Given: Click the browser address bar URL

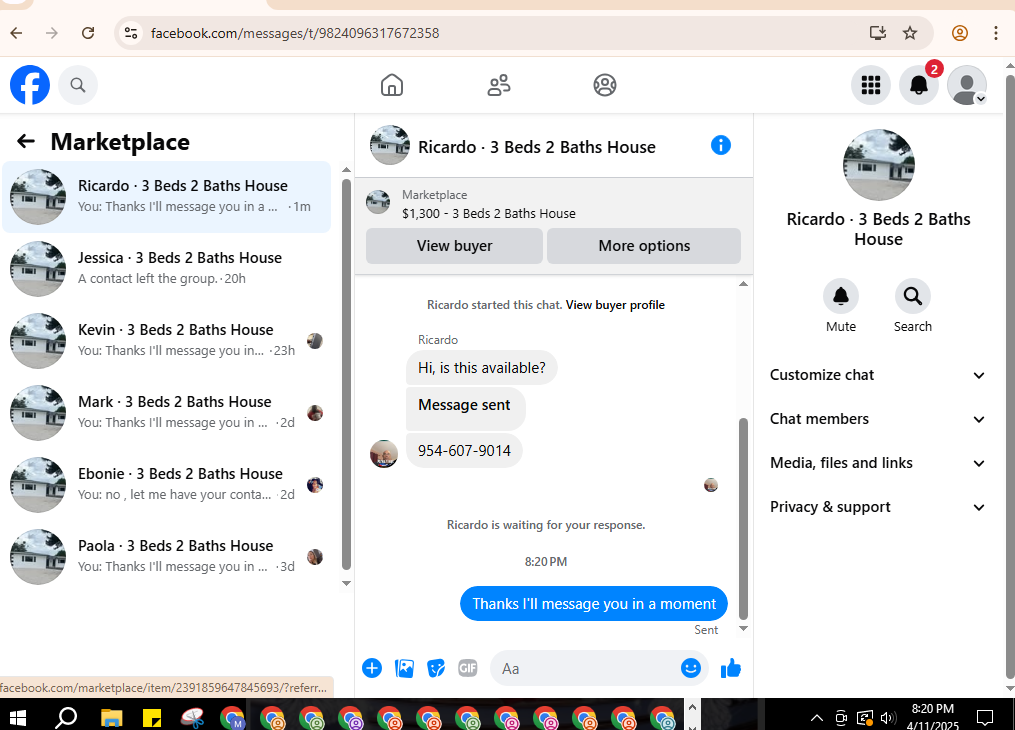Looking at the screenshot, I should click(295, 33).
